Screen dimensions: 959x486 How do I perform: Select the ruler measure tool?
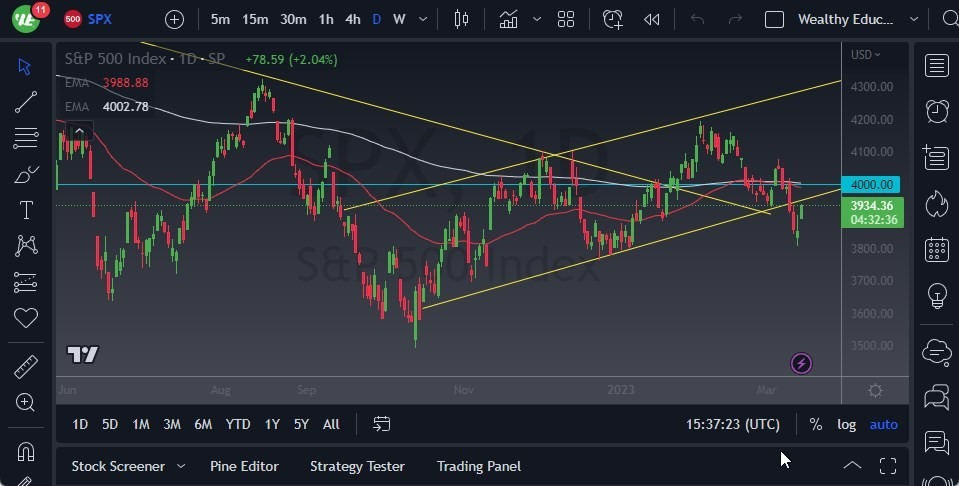coord(26,367)
